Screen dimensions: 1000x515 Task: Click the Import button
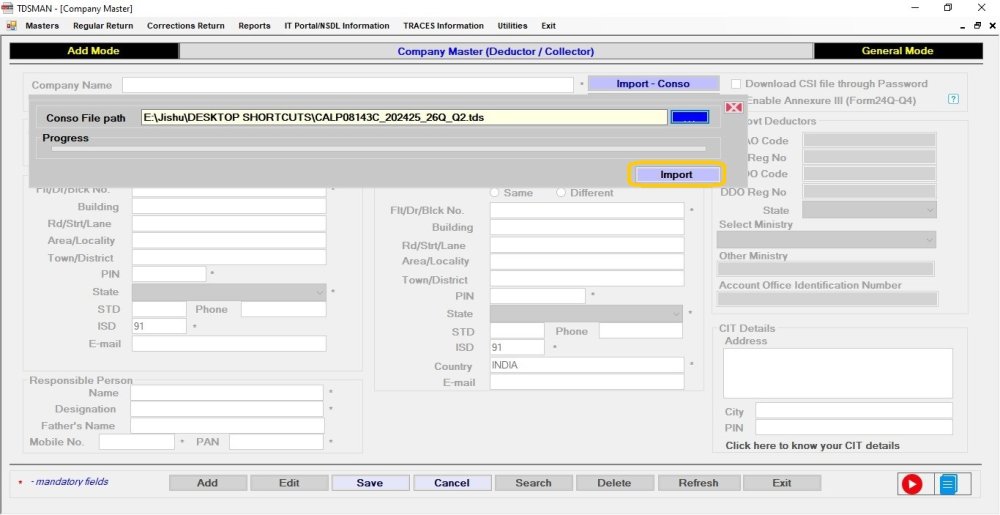coord(677,175)
